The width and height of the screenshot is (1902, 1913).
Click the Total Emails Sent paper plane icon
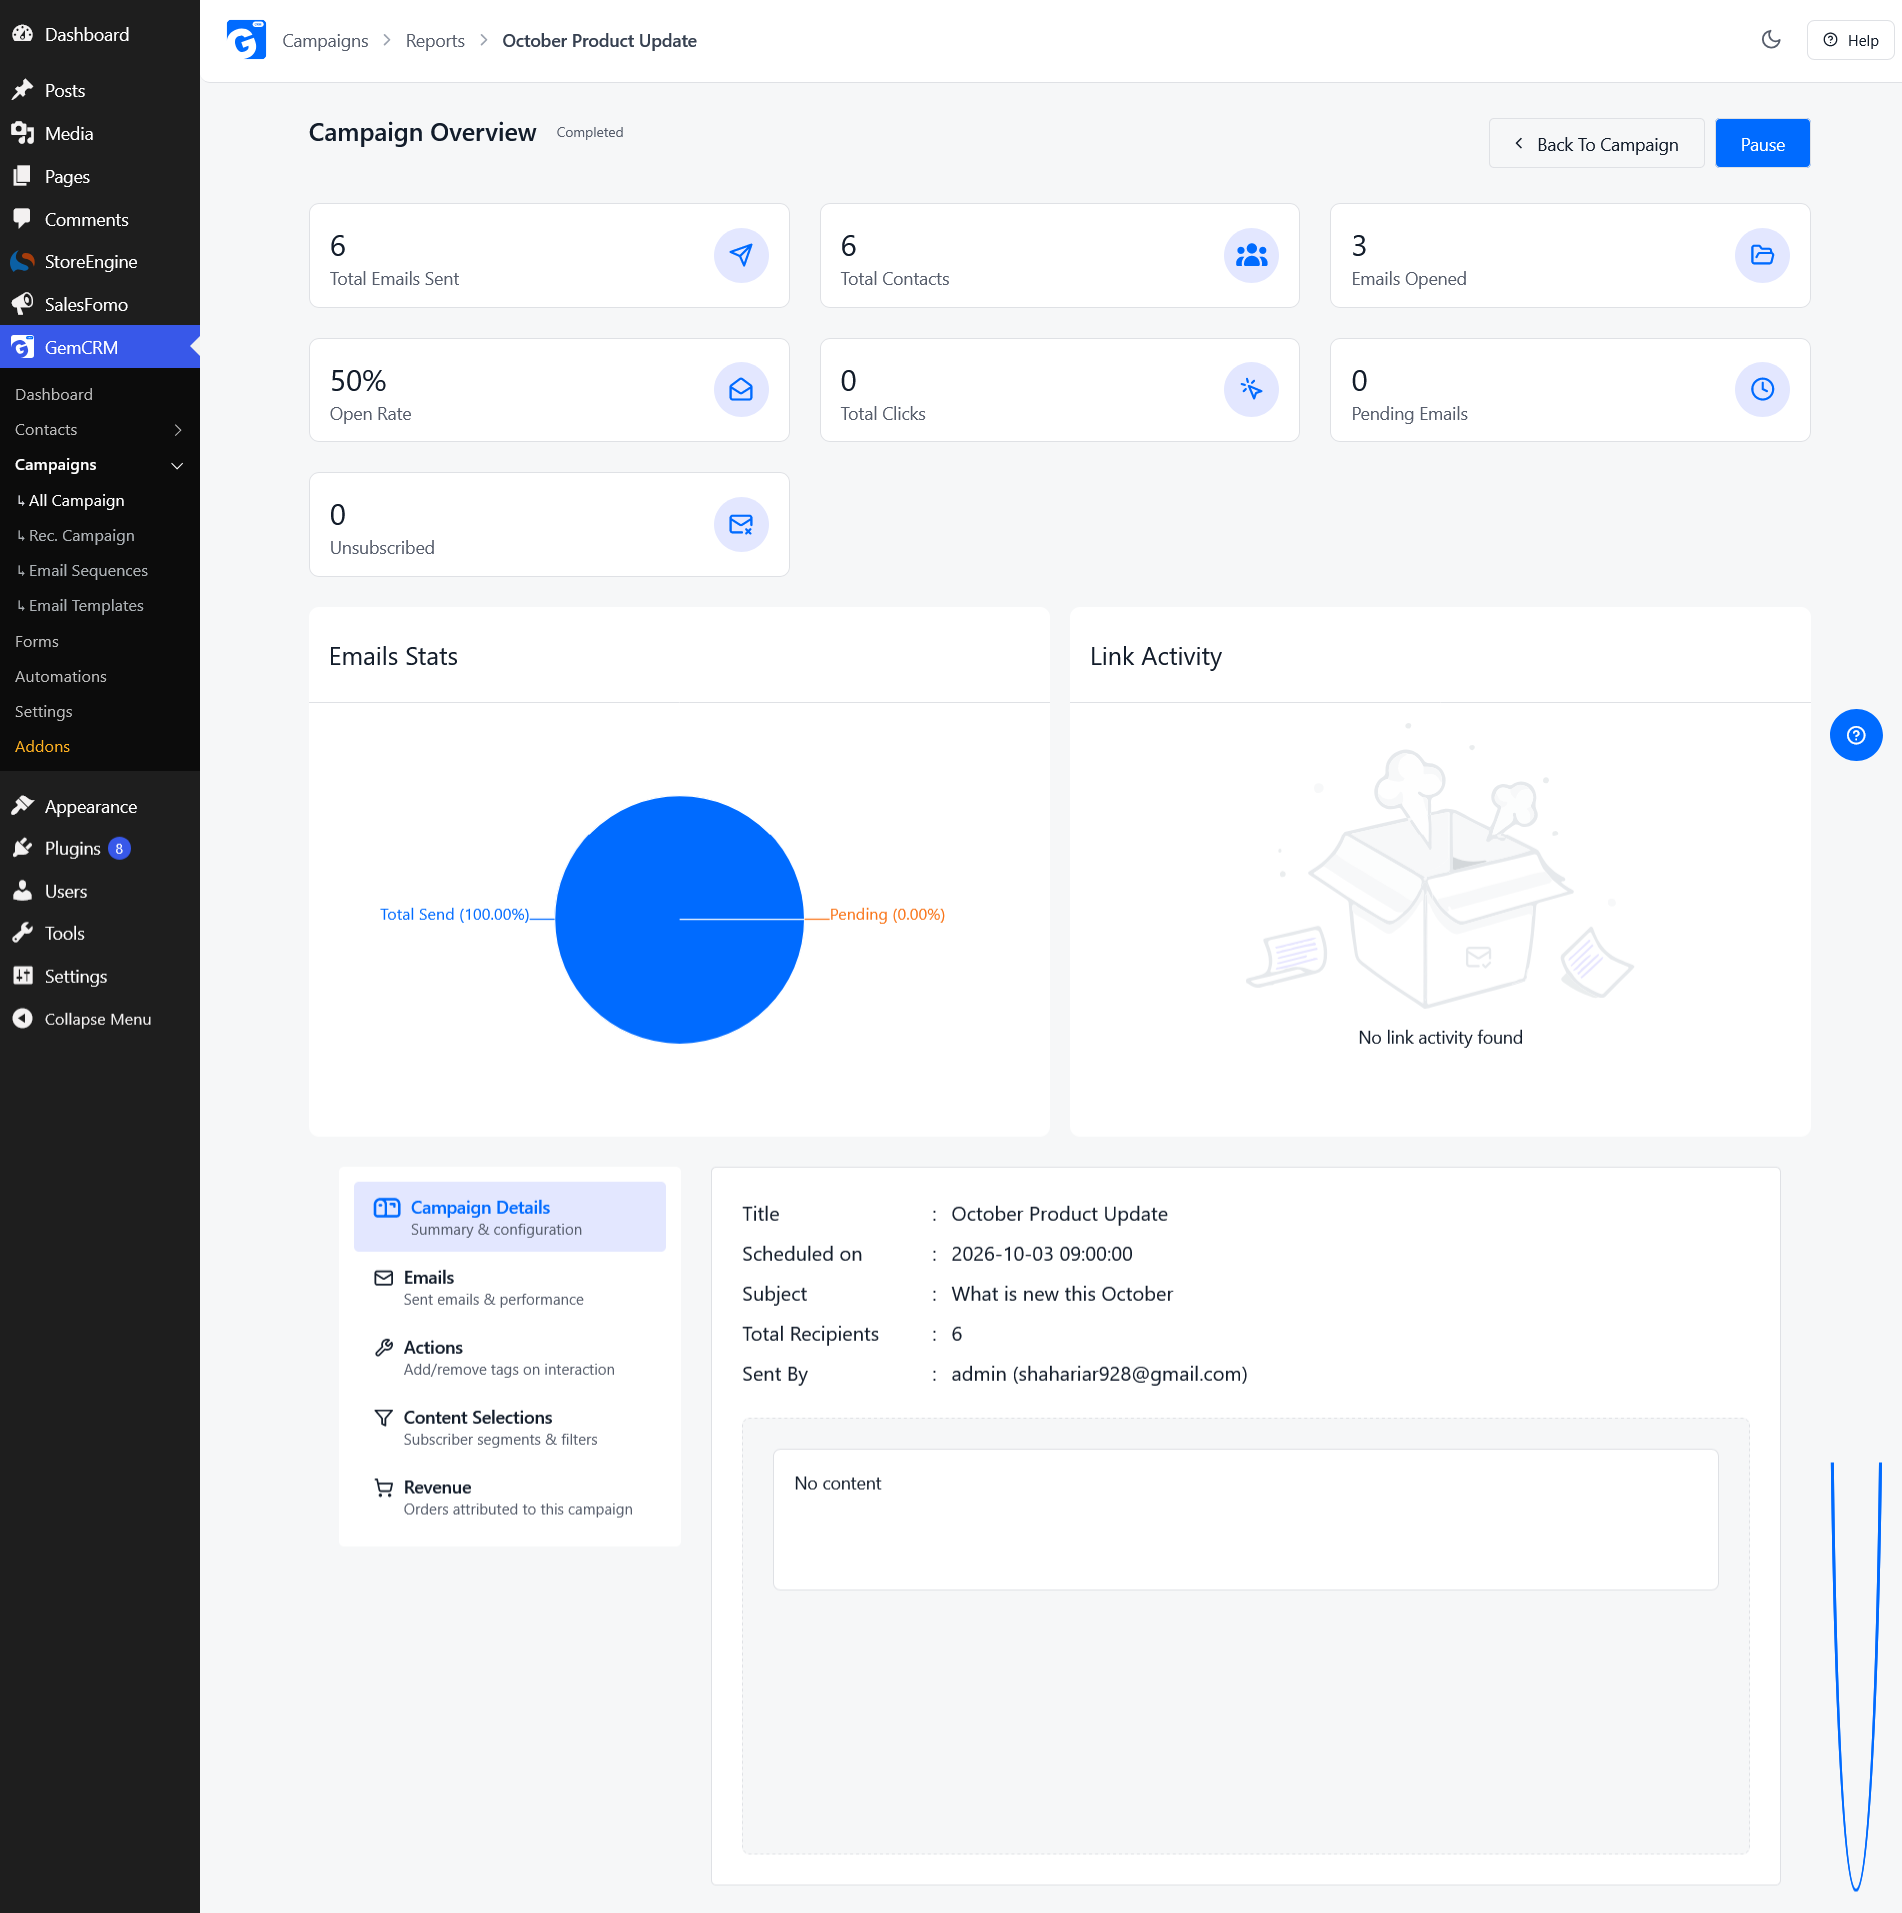point(741,255)
